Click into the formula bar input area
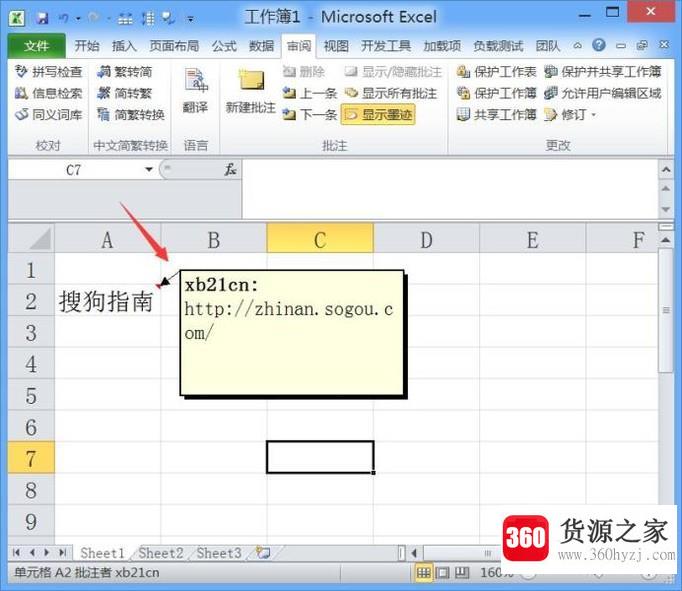Image resolution: width=682 pixels, height=591 pixels. pyautogui.click(x=450, y=188)
